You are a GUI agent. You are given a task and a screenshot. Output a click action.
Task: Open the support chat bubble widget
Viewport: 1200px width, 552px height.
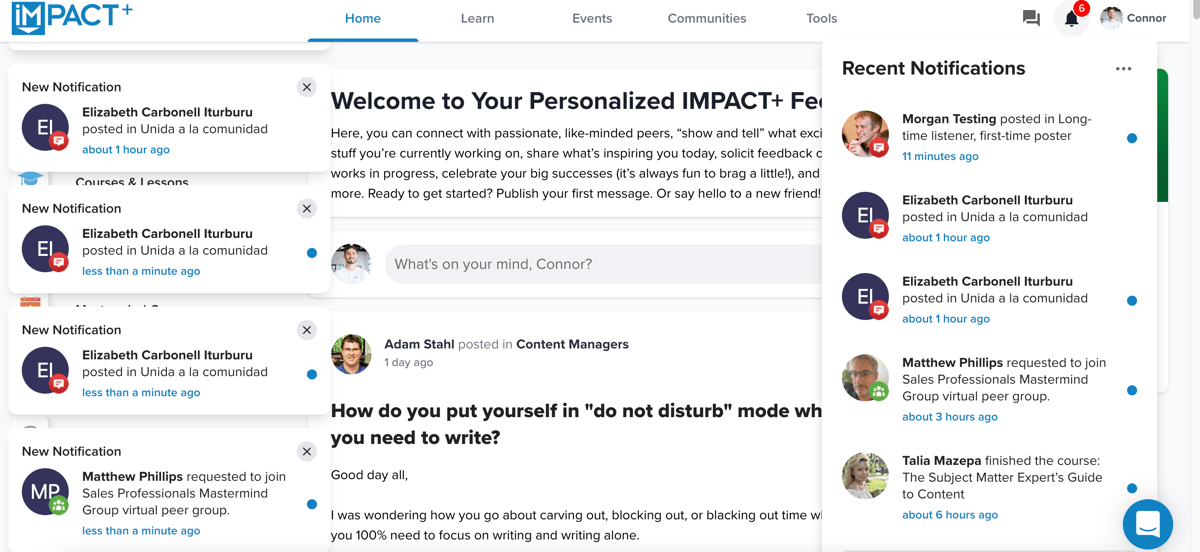point(1147,524)
